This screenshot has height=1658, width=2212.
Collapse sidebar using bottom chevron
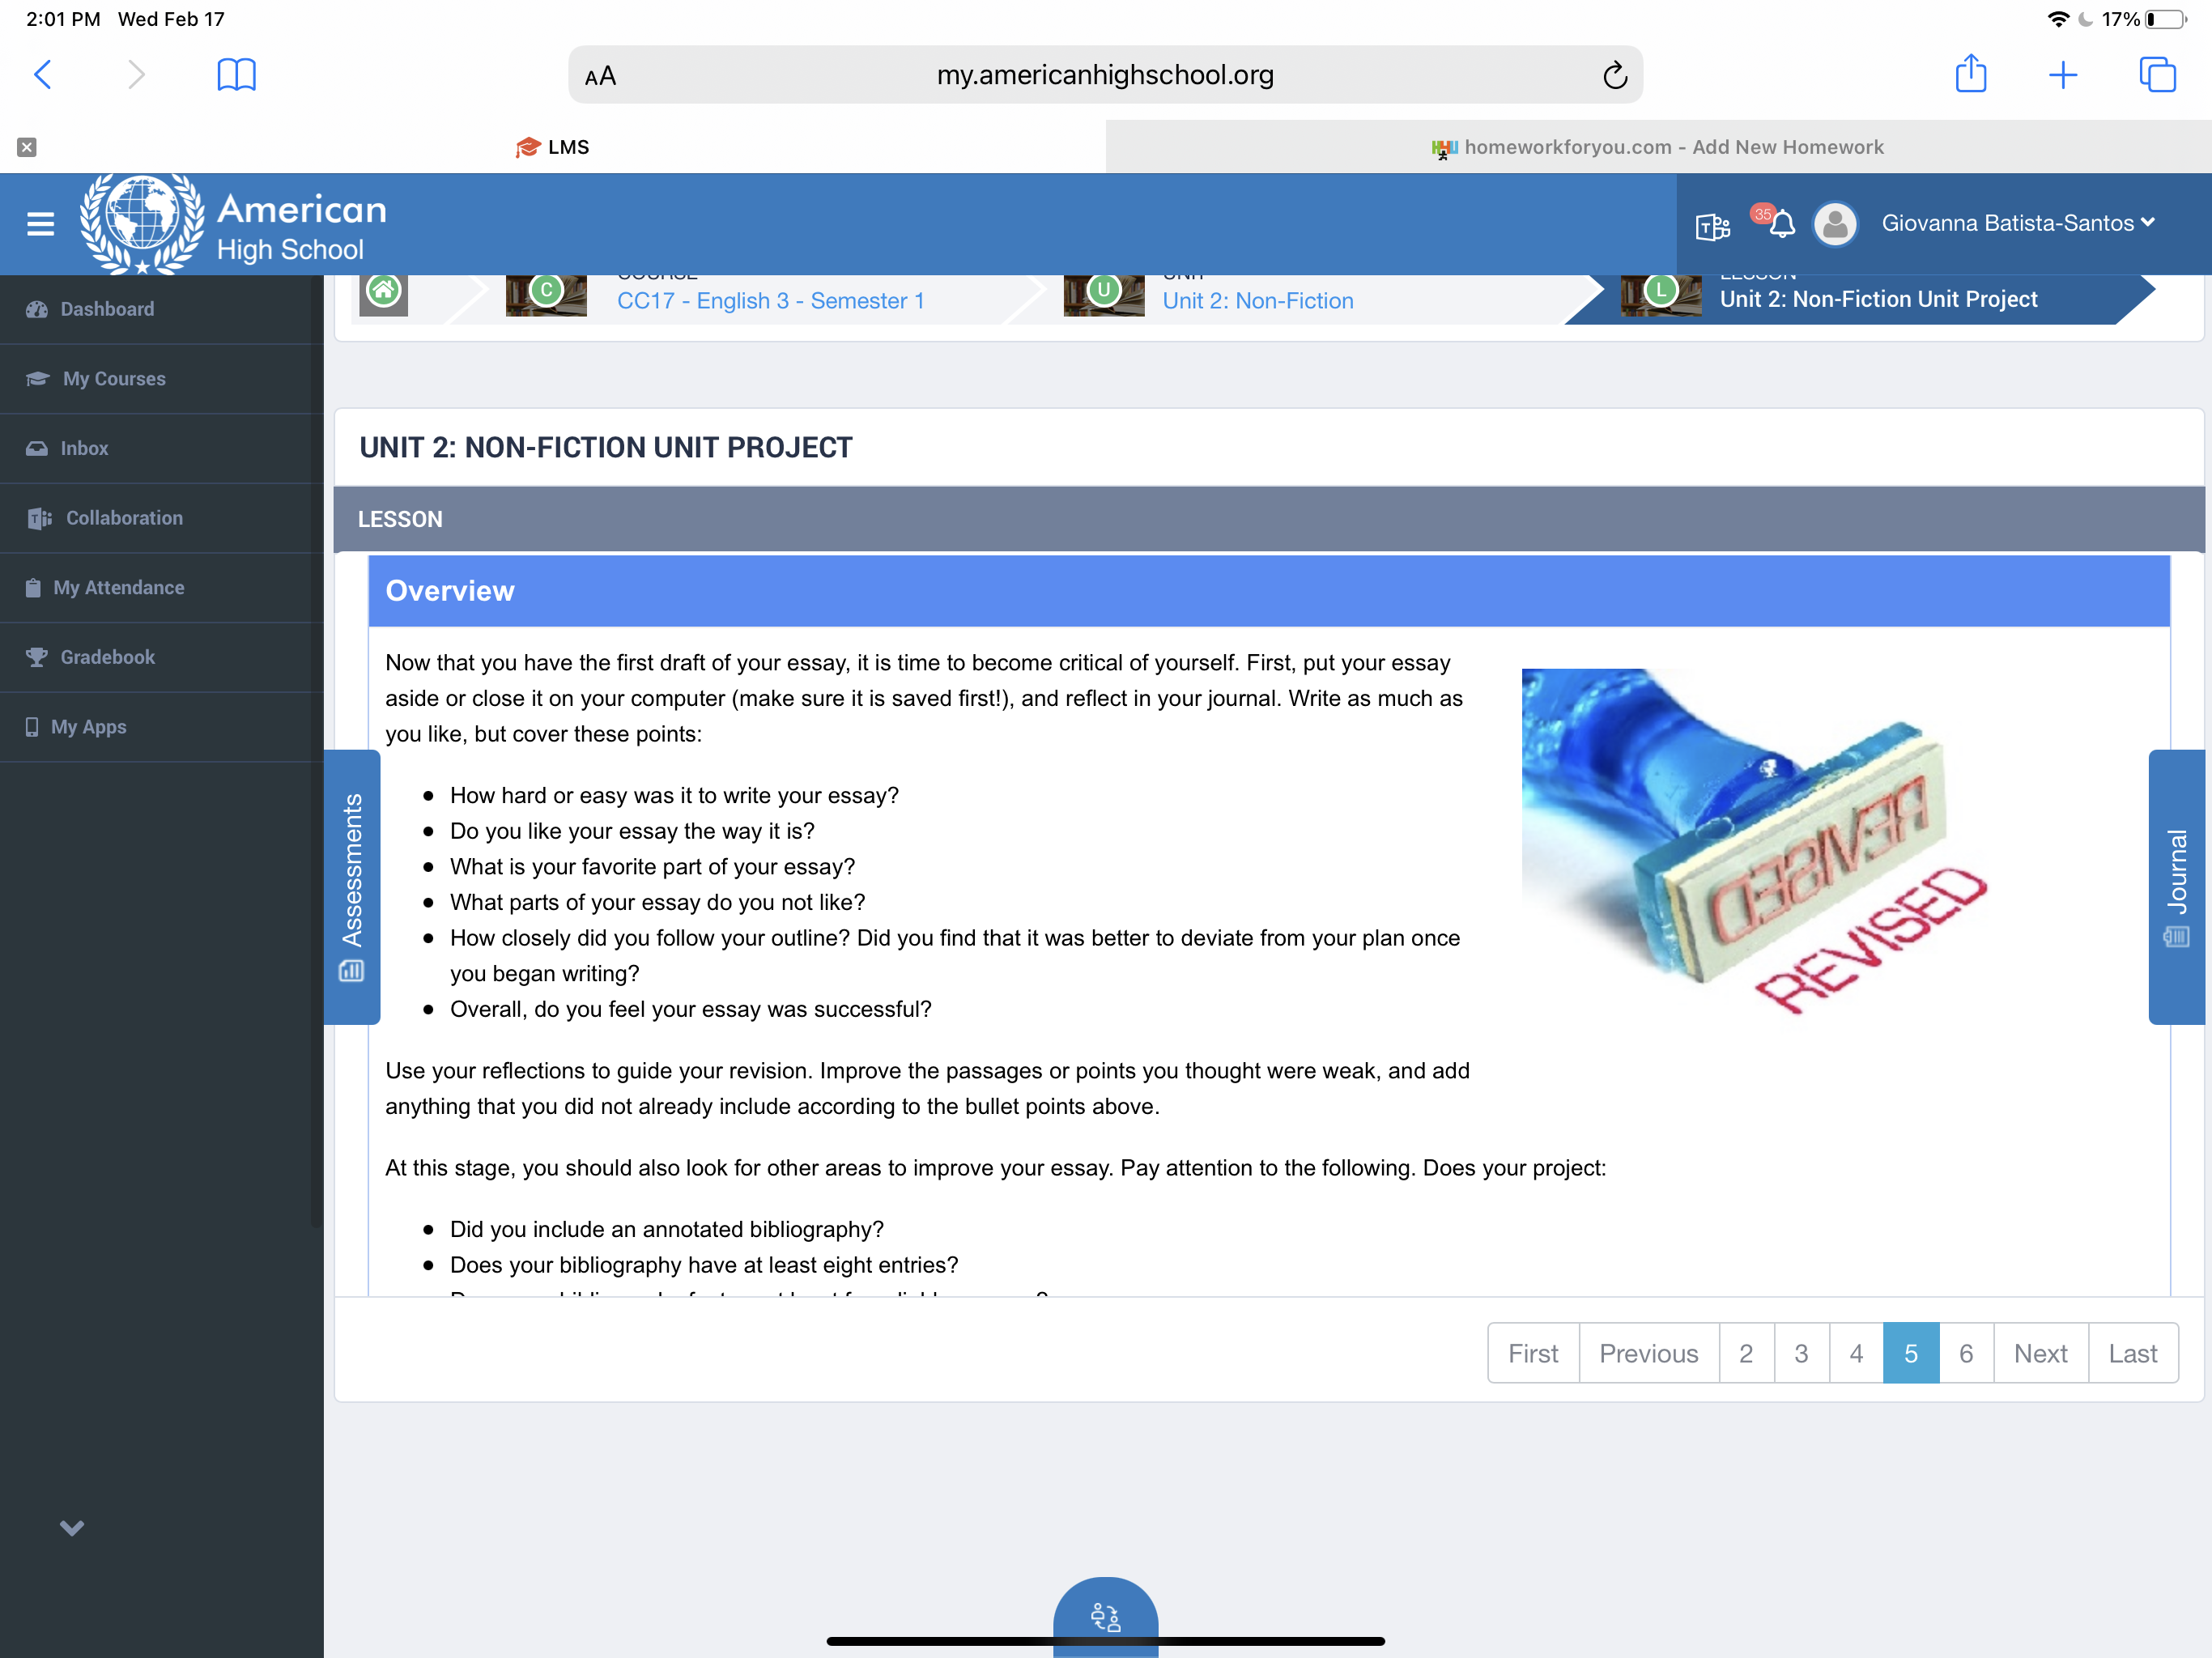[72, 1527]
